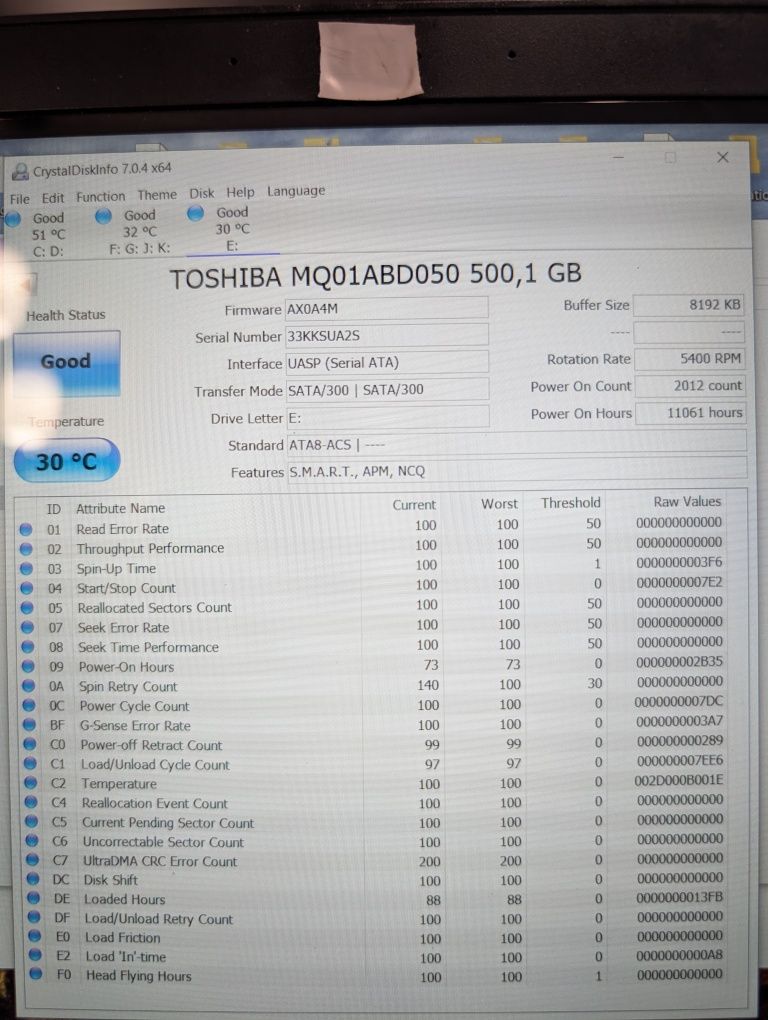
Task: Click the status icon for Seek Time Performance
Action: pyautogui.click(x=28, y=647)
